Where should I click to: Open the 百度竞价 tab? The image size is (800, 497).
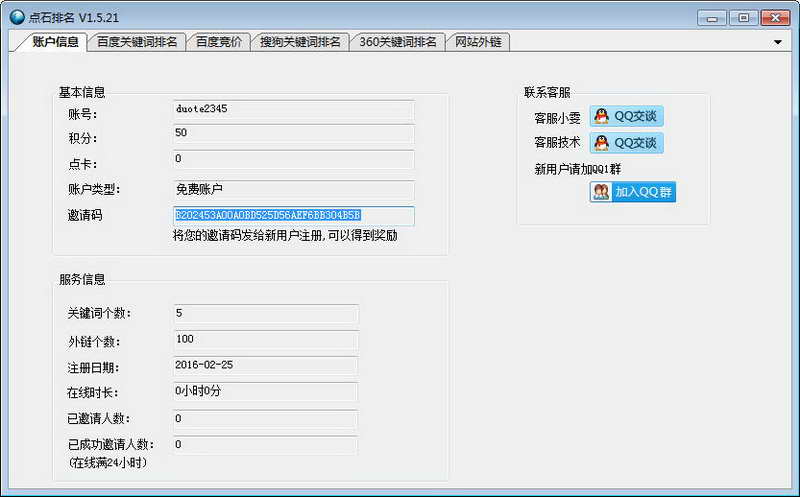pyautogui.click(x=218, y=42)
